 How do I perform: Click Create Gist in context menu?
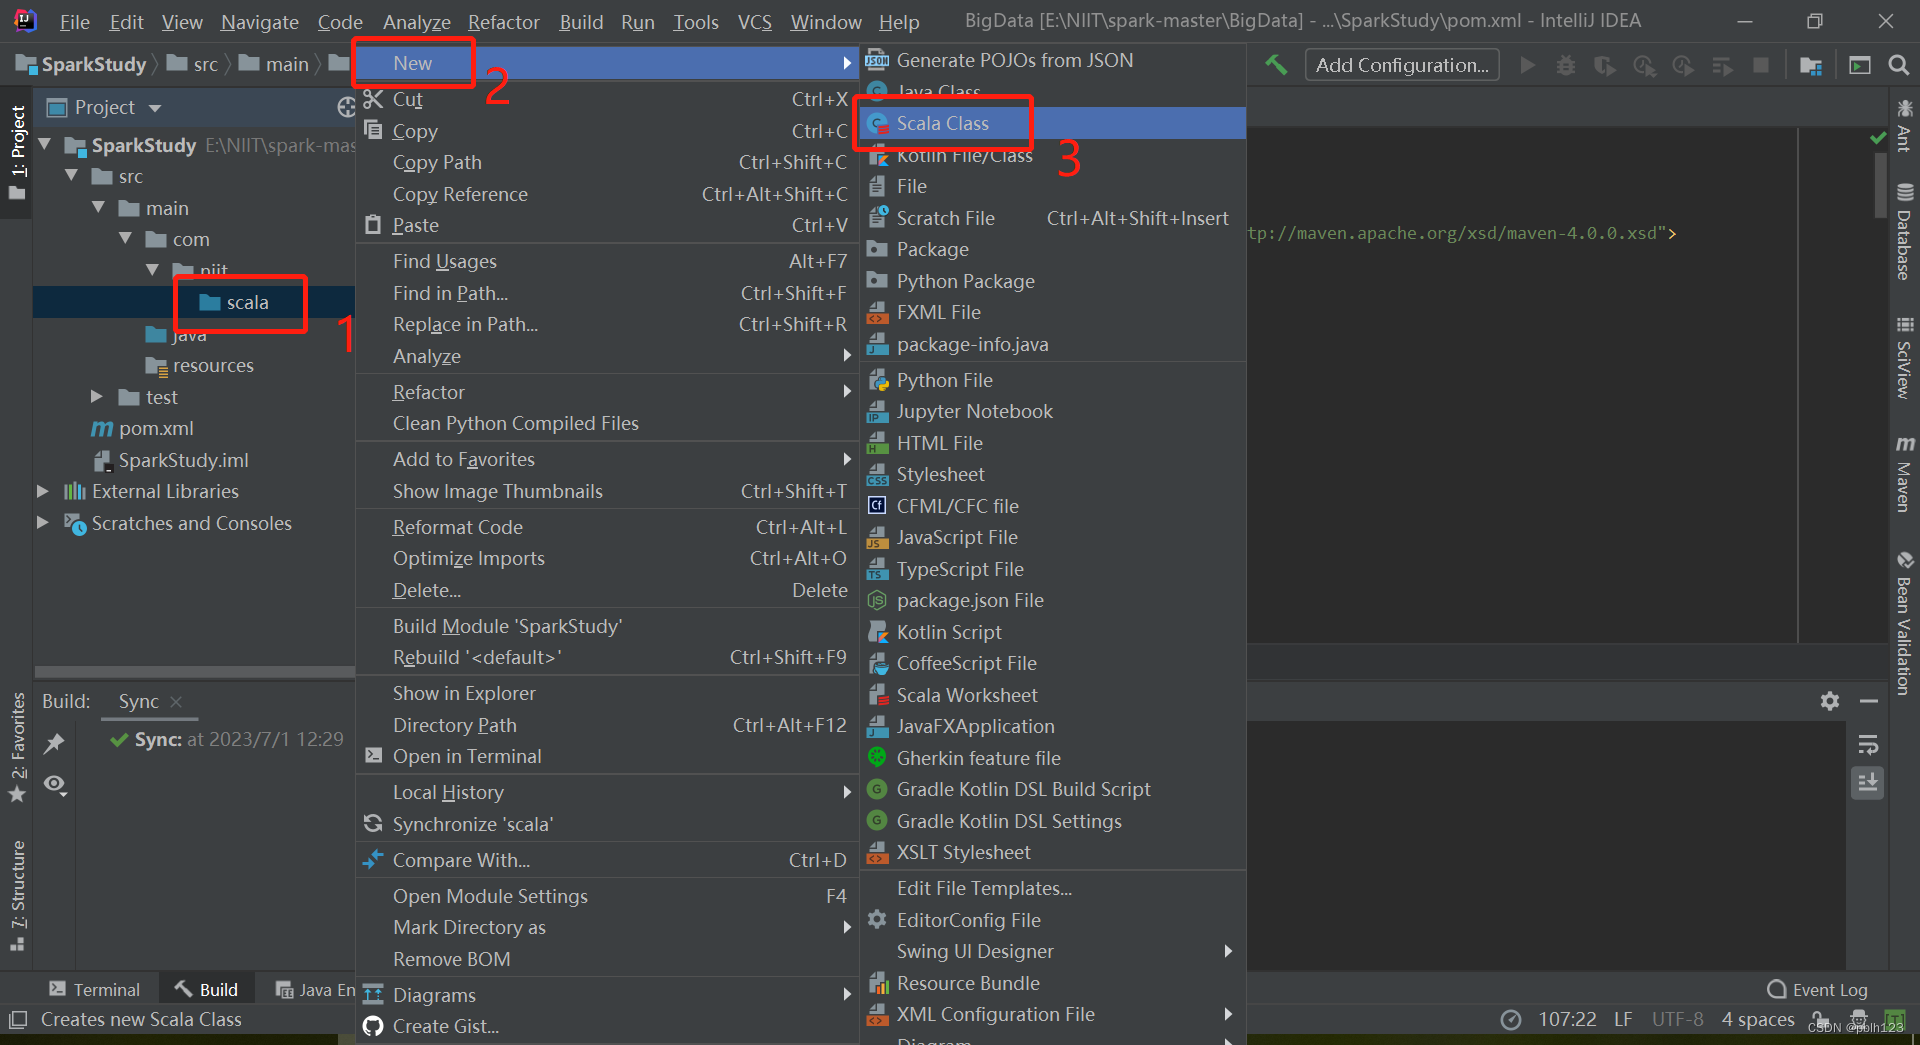pos(607,1026)
